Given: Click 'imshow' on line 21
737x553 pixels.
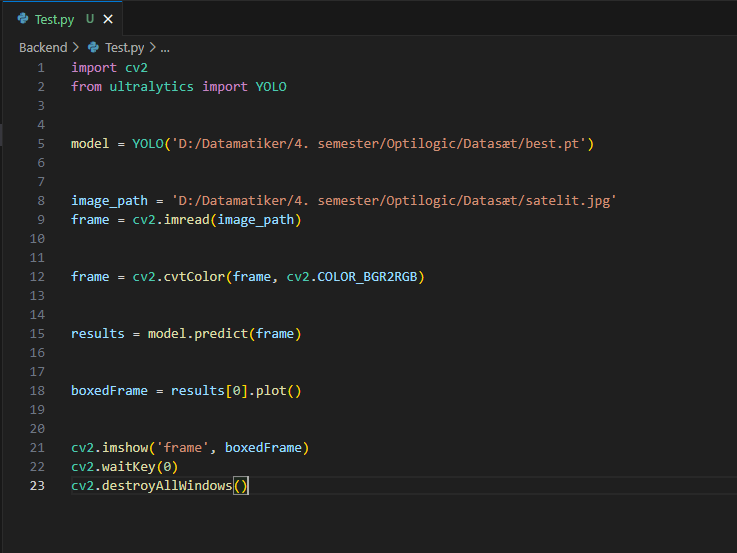Looking at the screenshot, I should pos(125,448).
